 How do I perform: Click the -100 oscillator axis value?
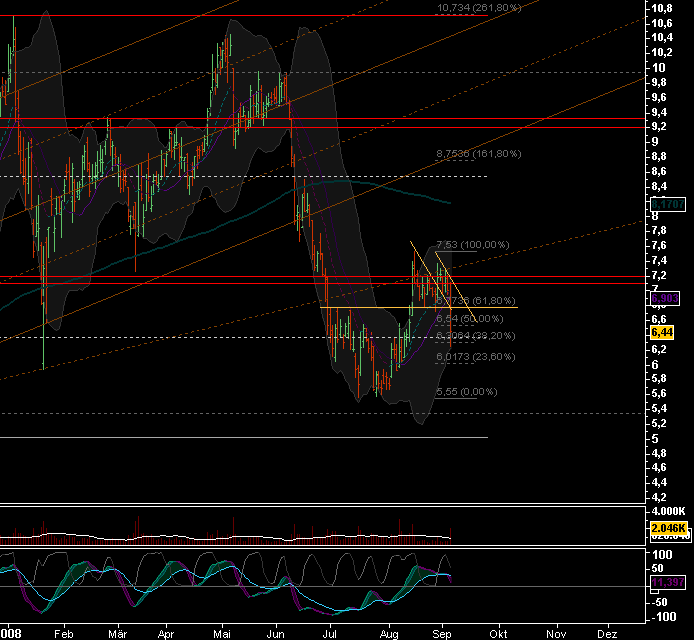point(663,617)
